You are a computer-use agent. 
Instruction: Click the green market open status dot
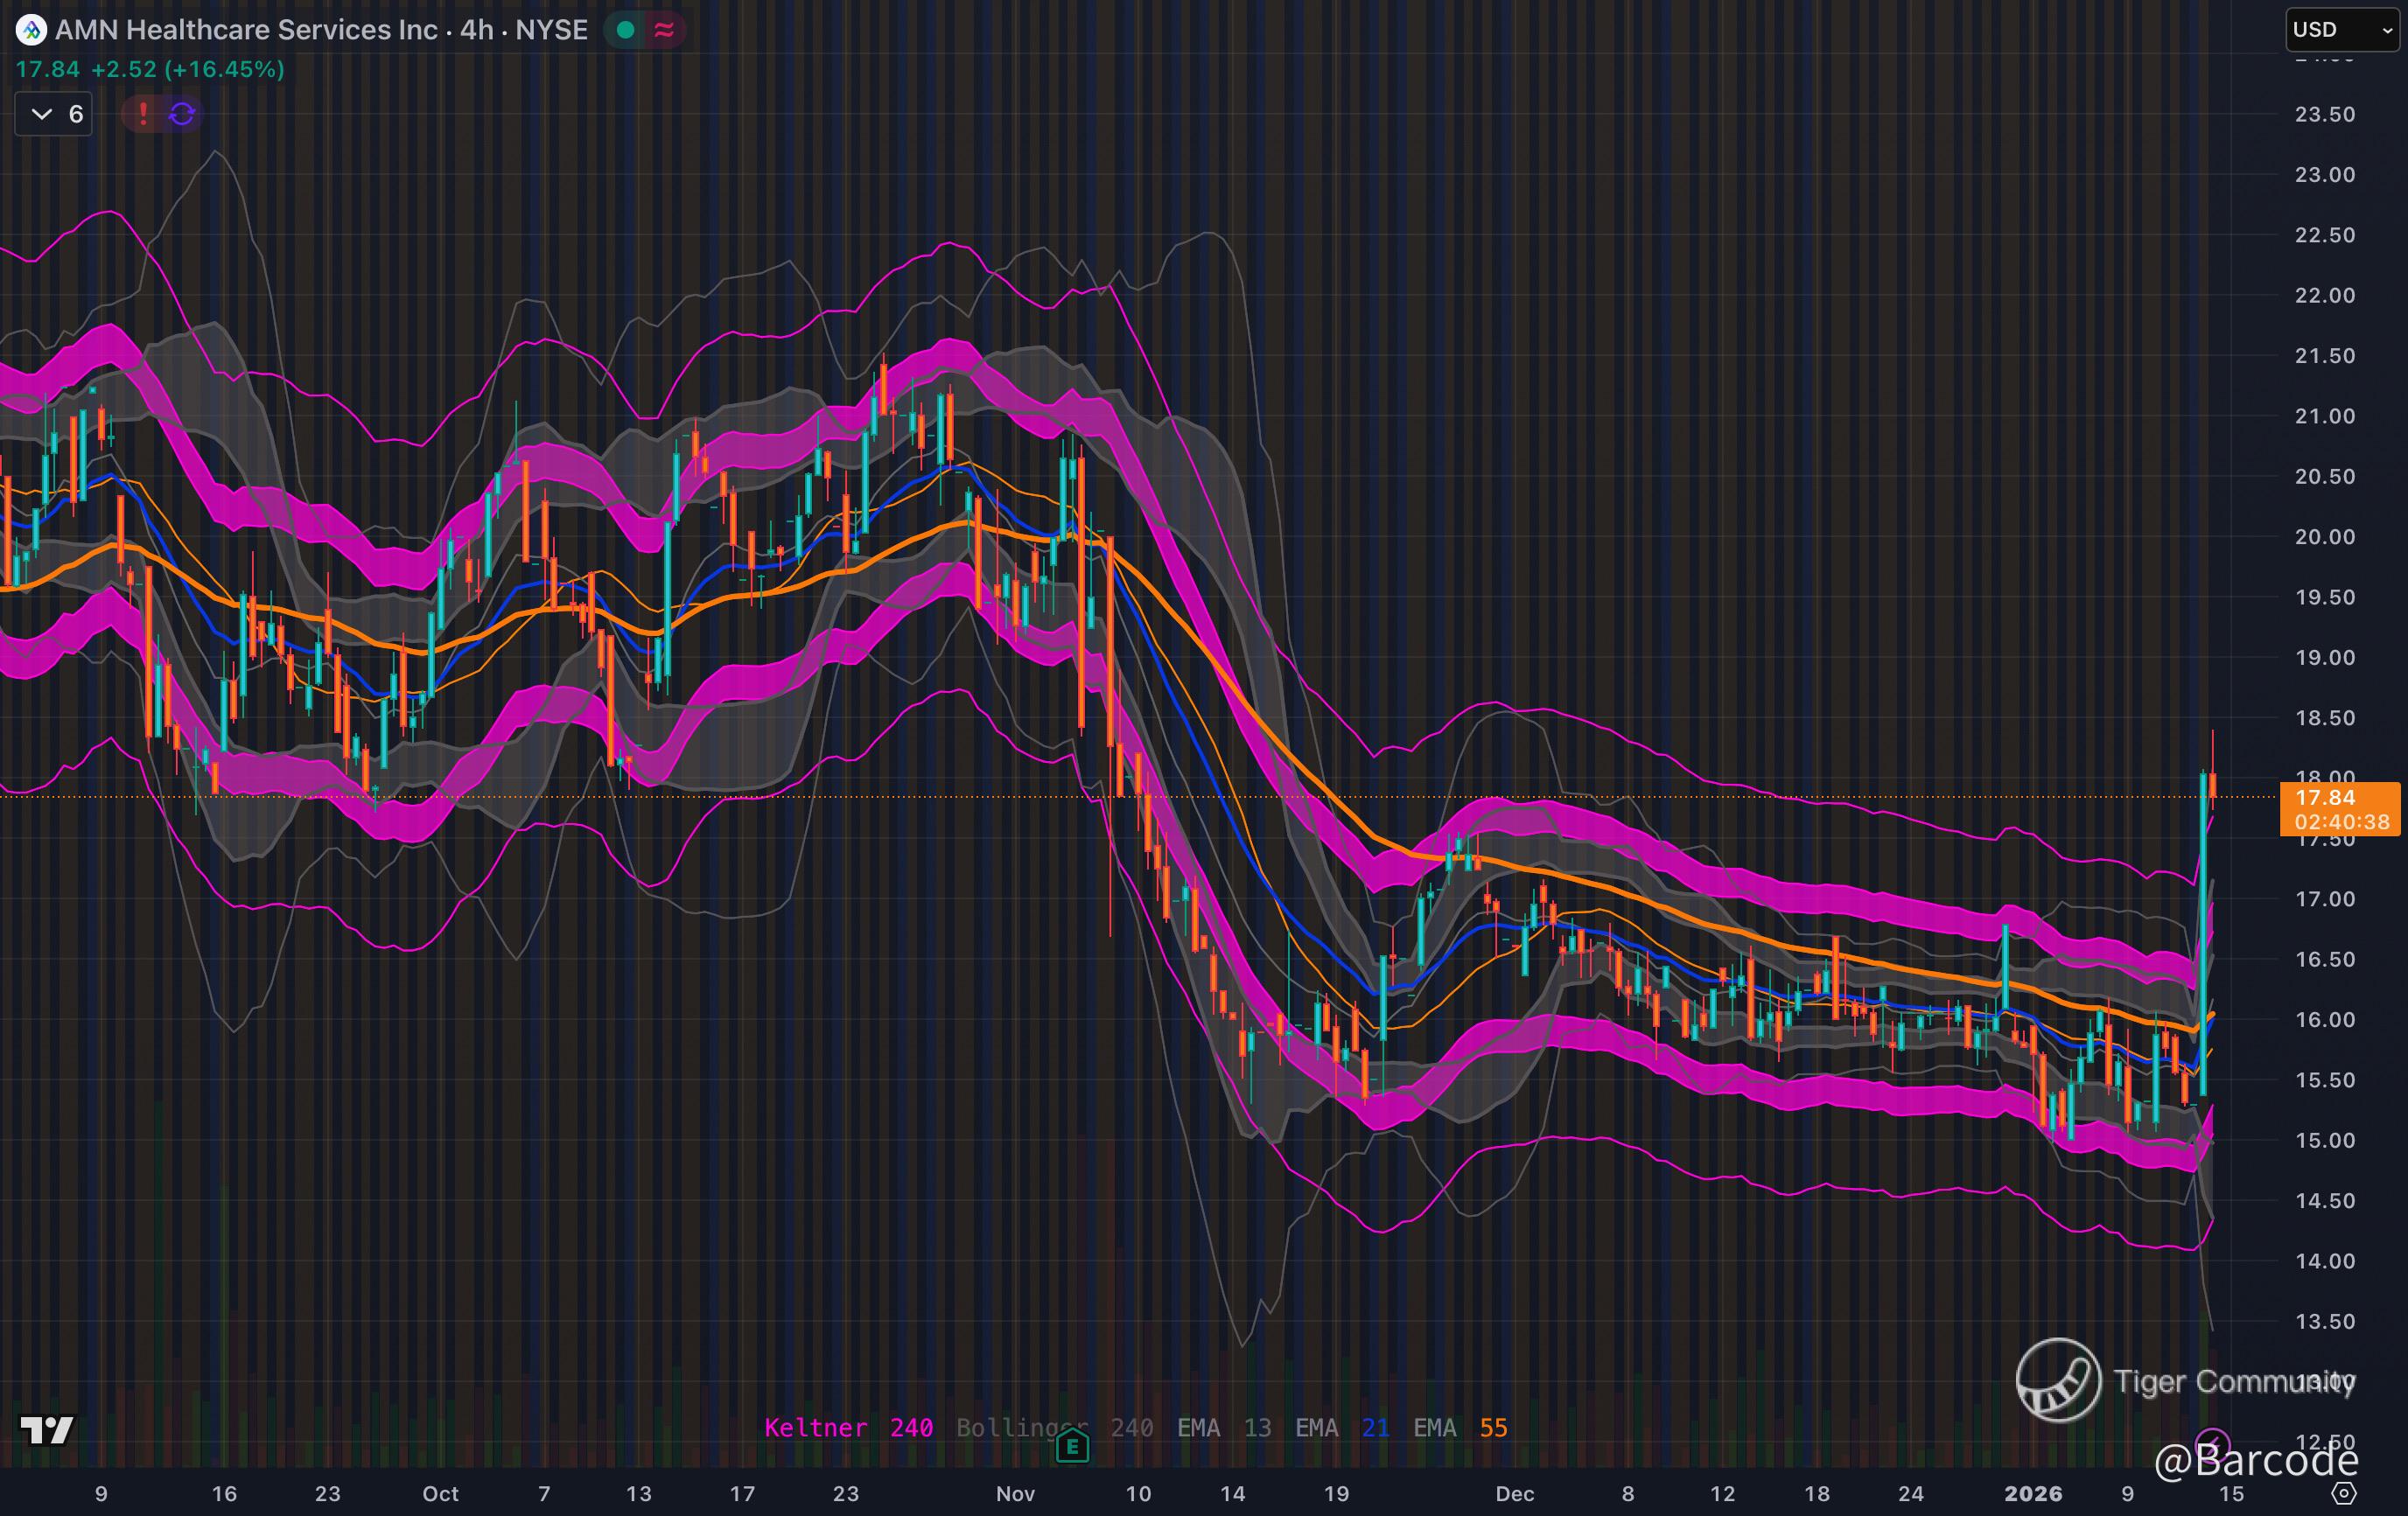coord(626,30)
